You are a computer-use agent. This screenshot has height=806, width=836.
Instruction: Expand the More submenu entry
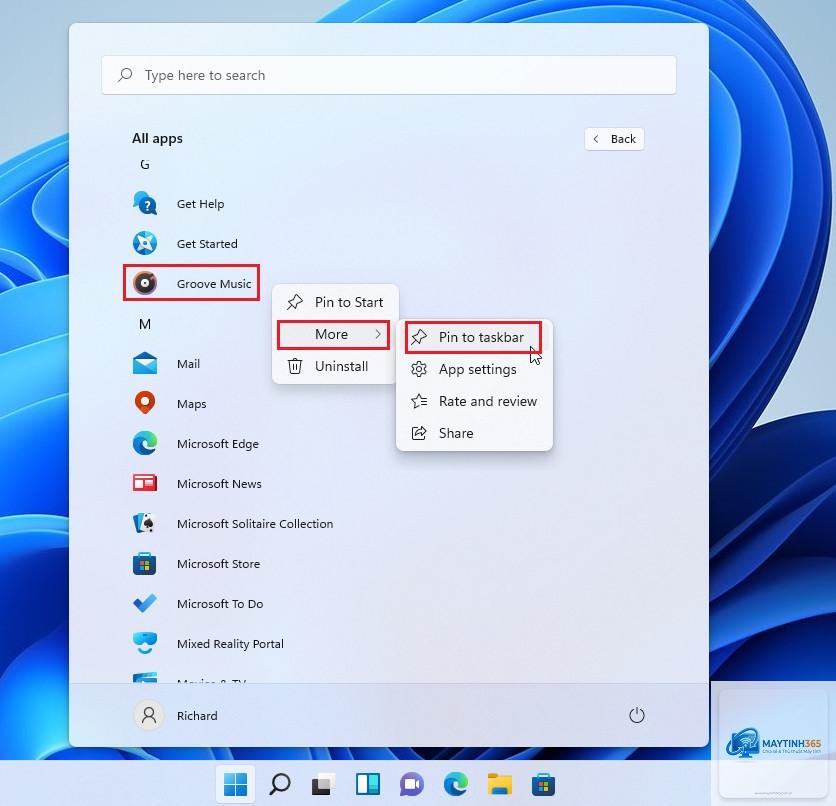click(333, 334)
